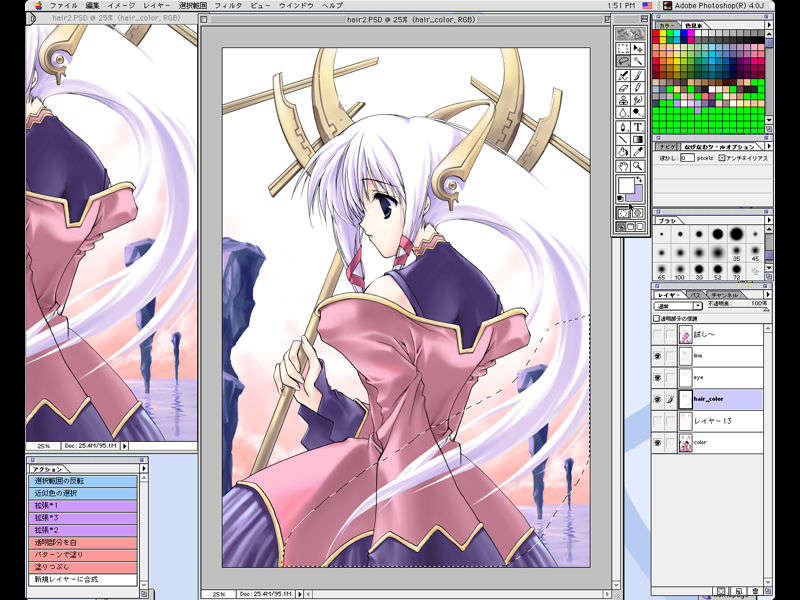Select the Line tool
800x600 pixels.
[x=622, y=139]
